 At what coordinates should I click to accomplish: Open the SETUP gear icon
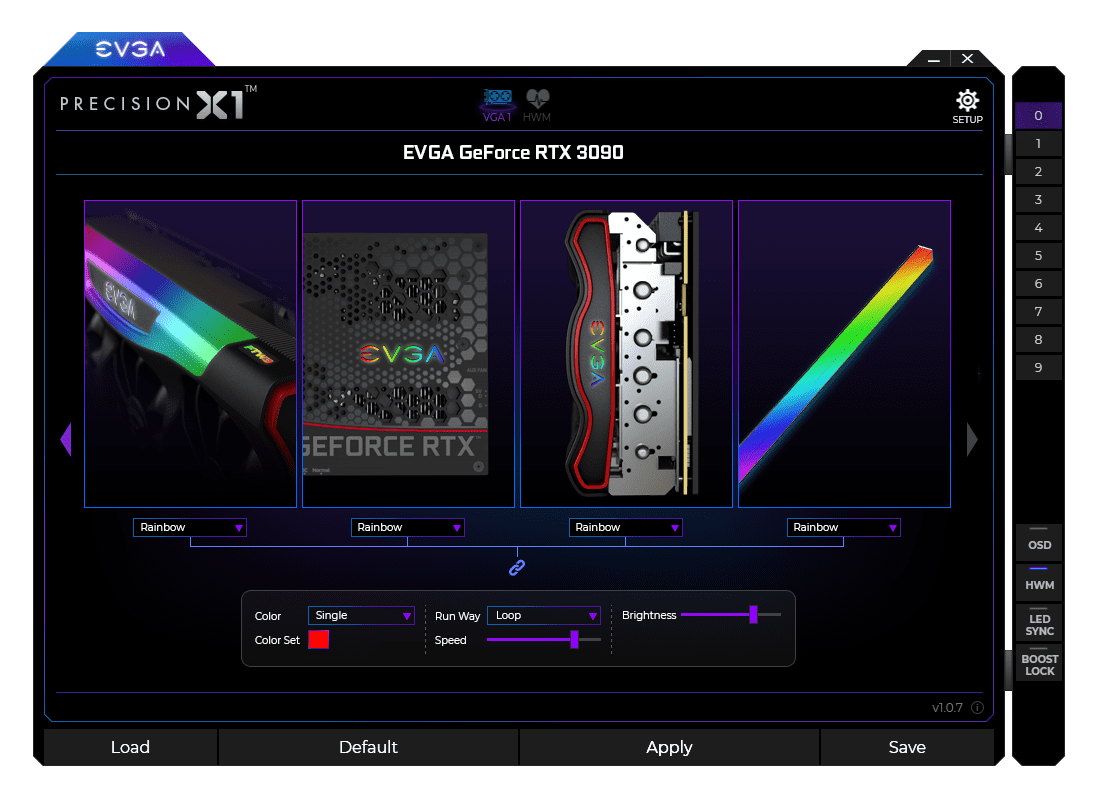pos(967,107)
